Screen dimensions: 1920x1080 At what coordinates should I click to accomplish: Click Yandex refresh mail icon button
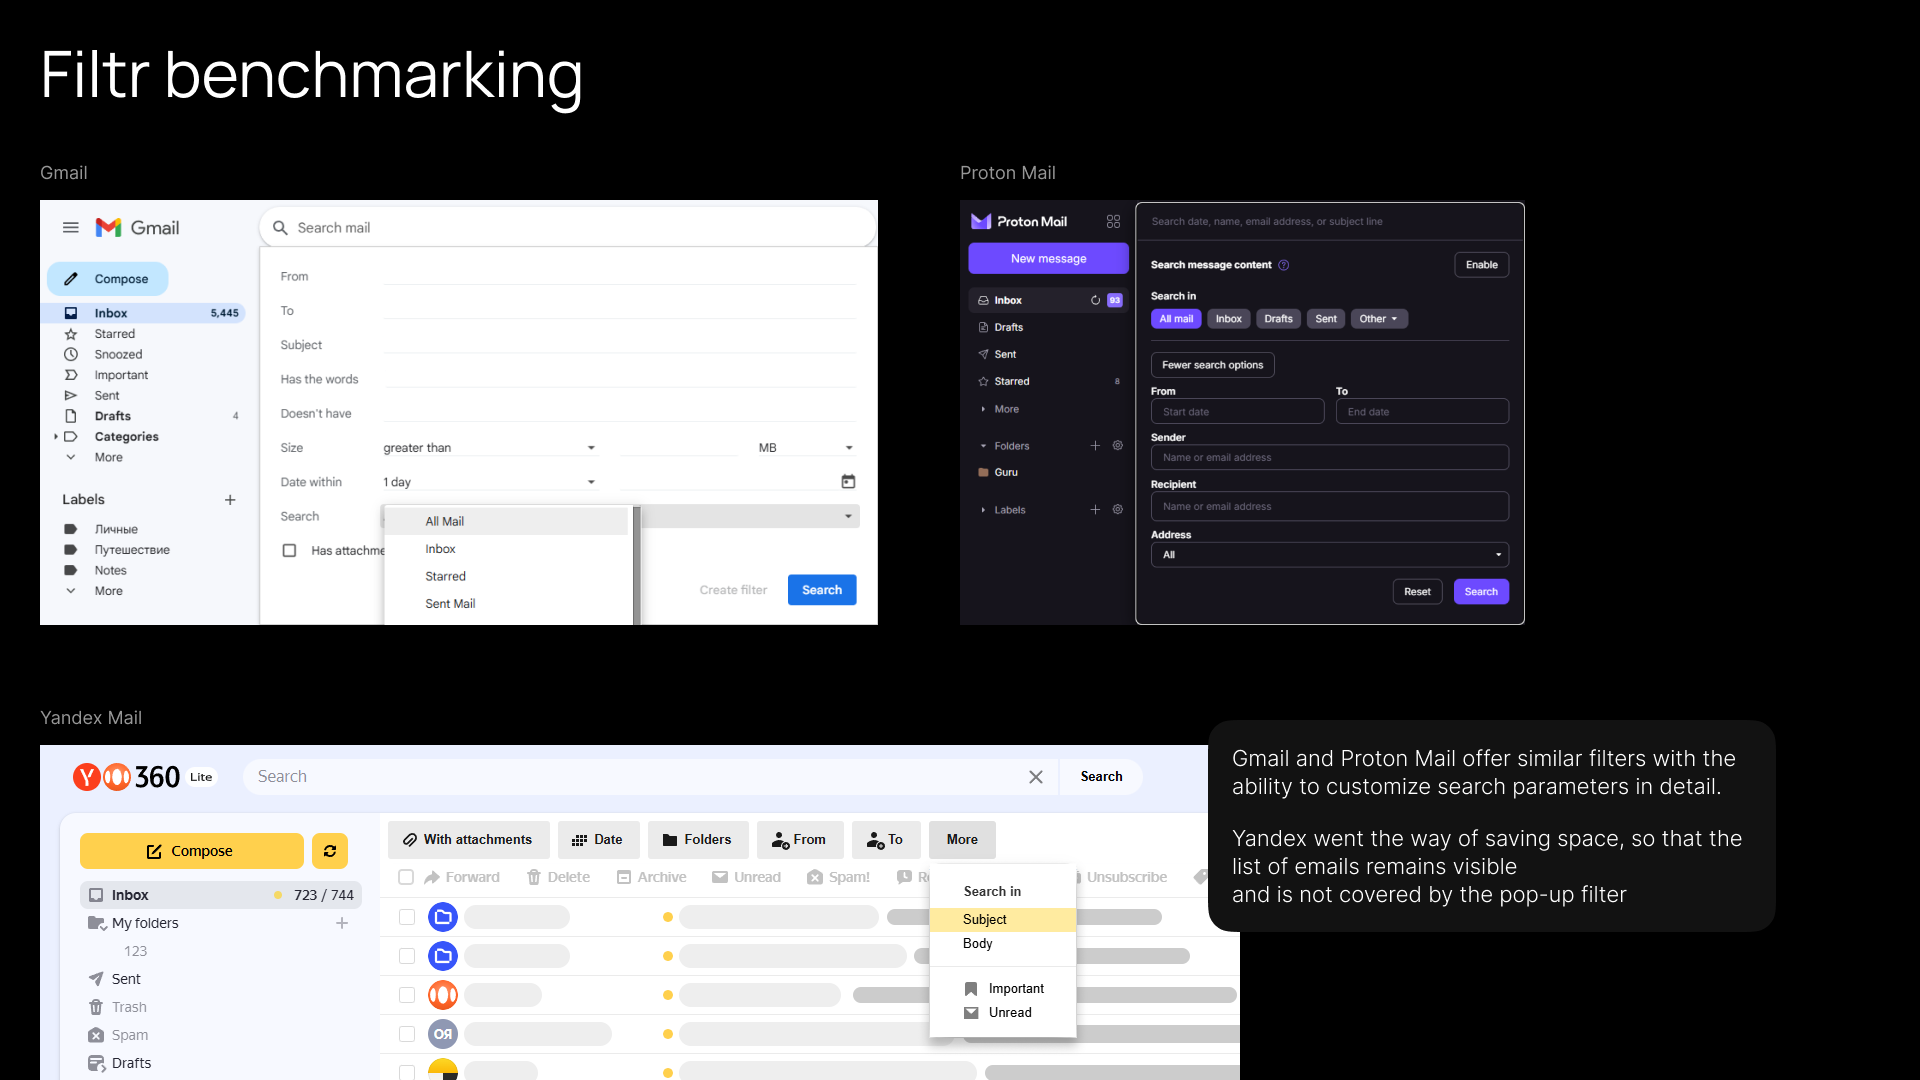tap(330, 851)
